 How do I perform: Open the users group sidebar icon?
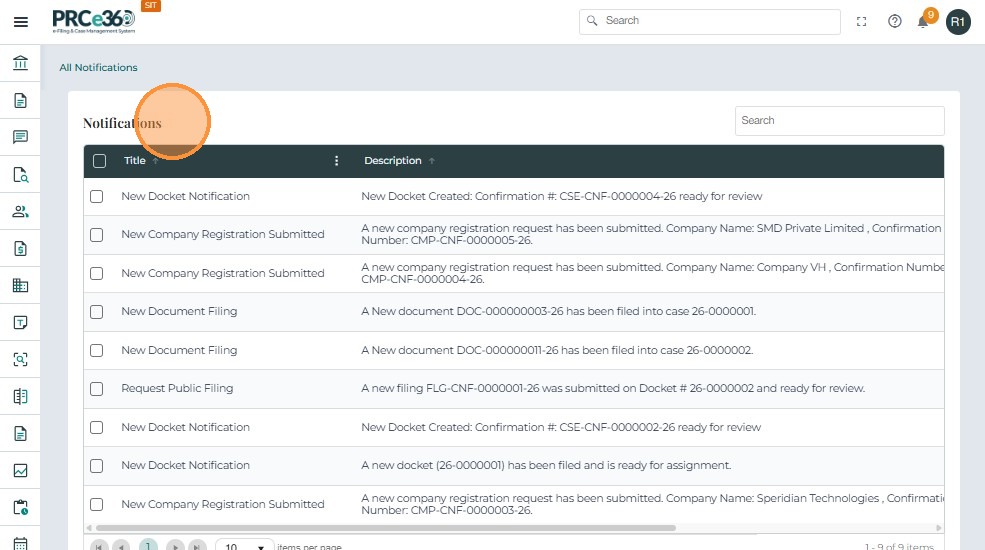[x=20, y=211]
